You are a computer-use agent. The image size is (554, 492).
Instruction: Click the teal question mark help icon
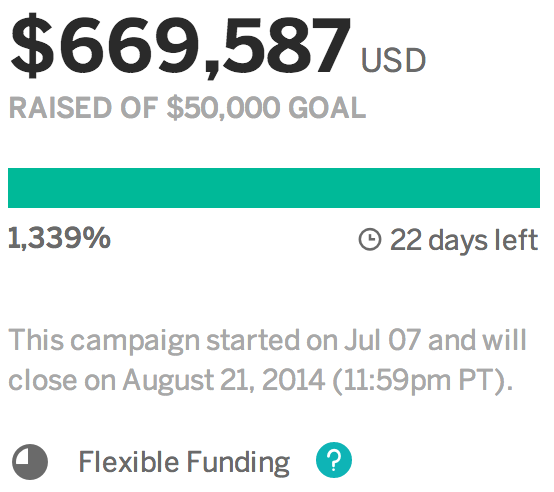point(334,460)
